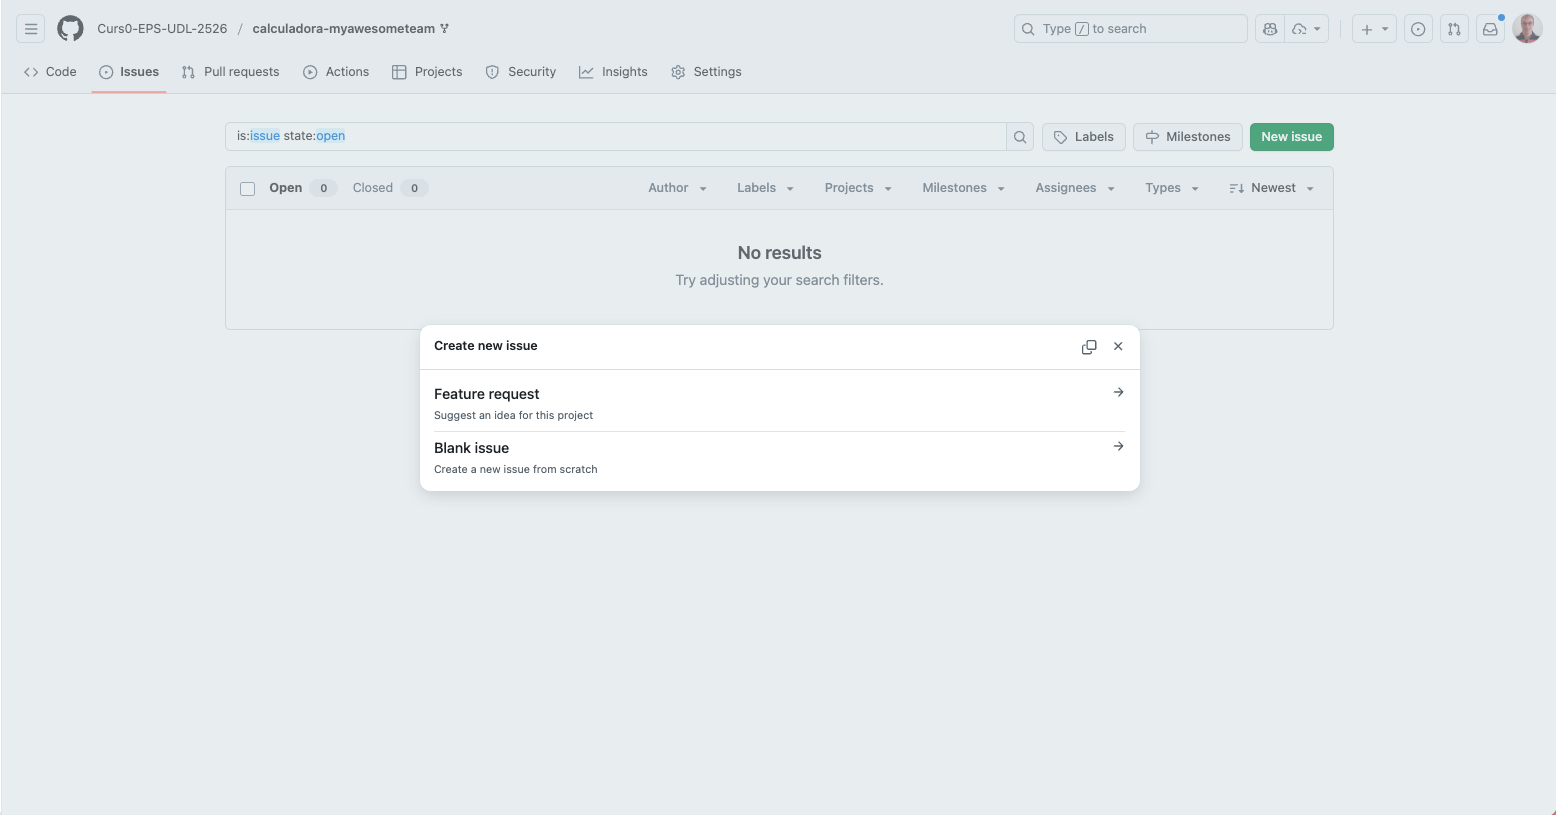Expand the Milestones filter dropdown

pos(963,188)
